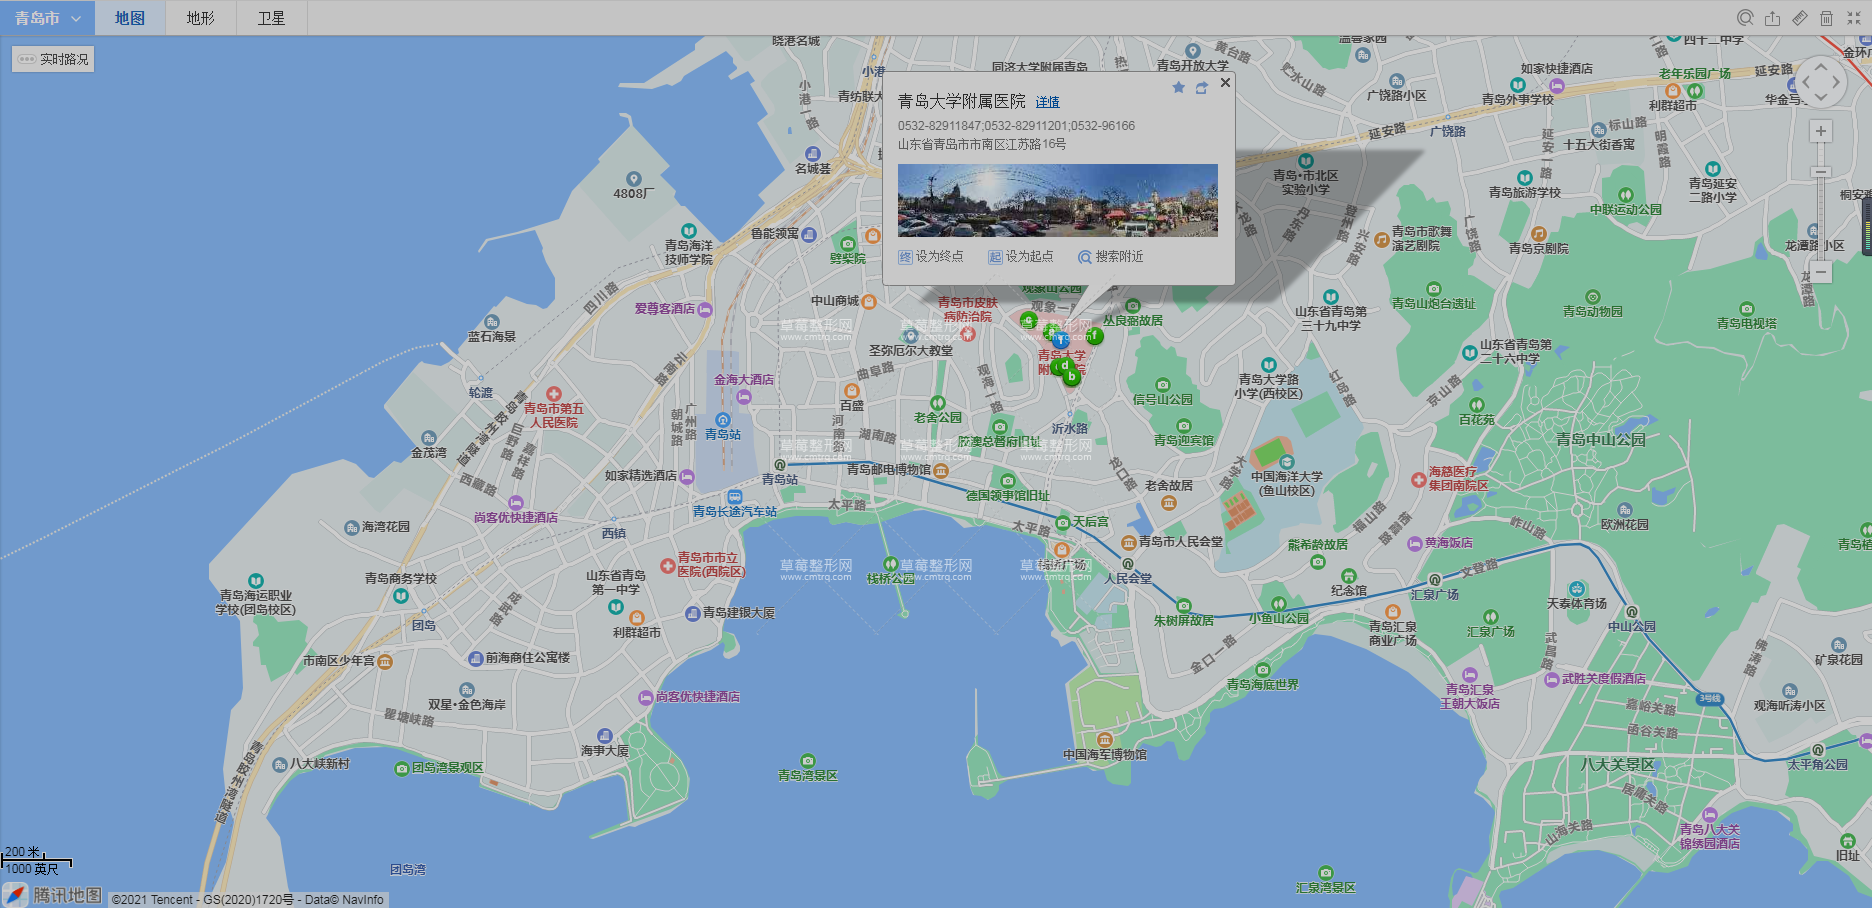Open 详情 details link for the hospital
Image resolution: width=1872 pixels, height=908 pixels.
(x=1047, y=102)
